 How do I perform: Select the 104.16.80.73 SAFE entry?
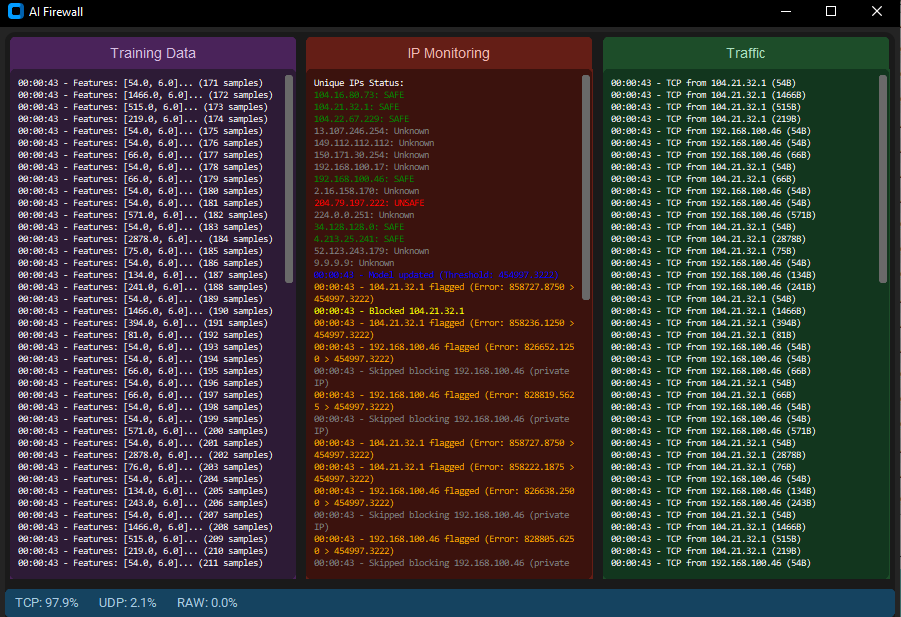point(358,95)
